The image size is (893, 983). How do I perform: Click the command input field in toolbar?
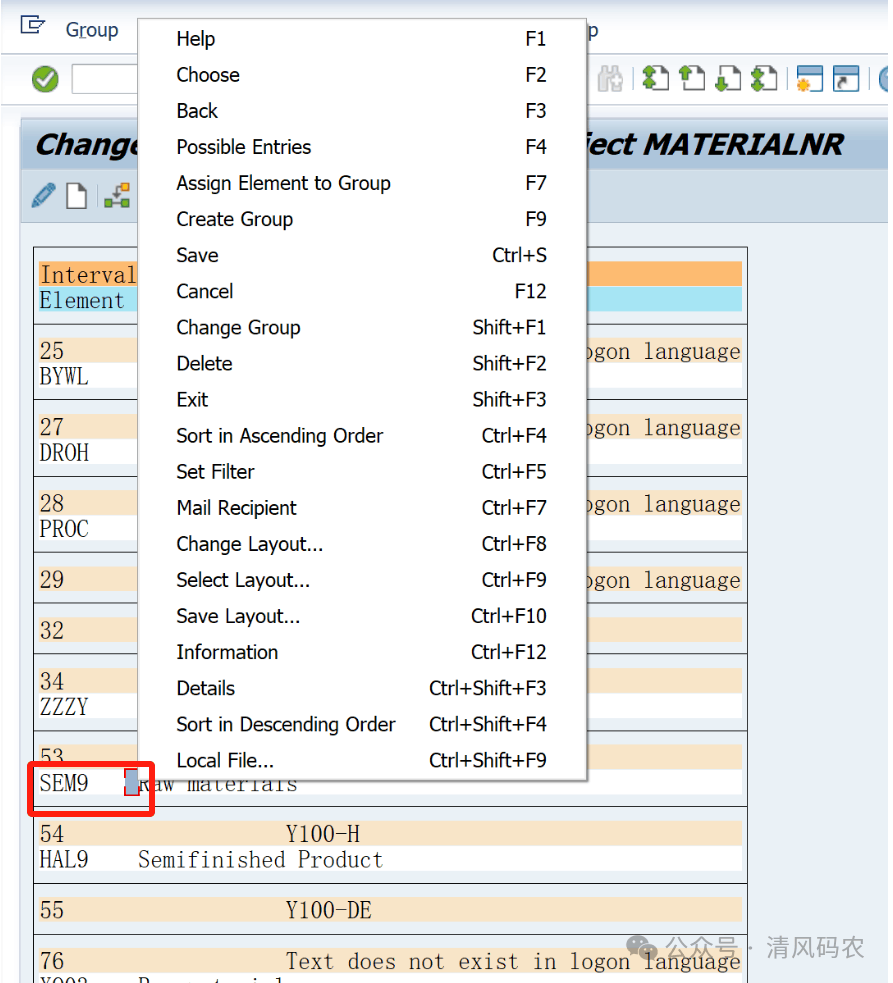[x=104, y=79]
